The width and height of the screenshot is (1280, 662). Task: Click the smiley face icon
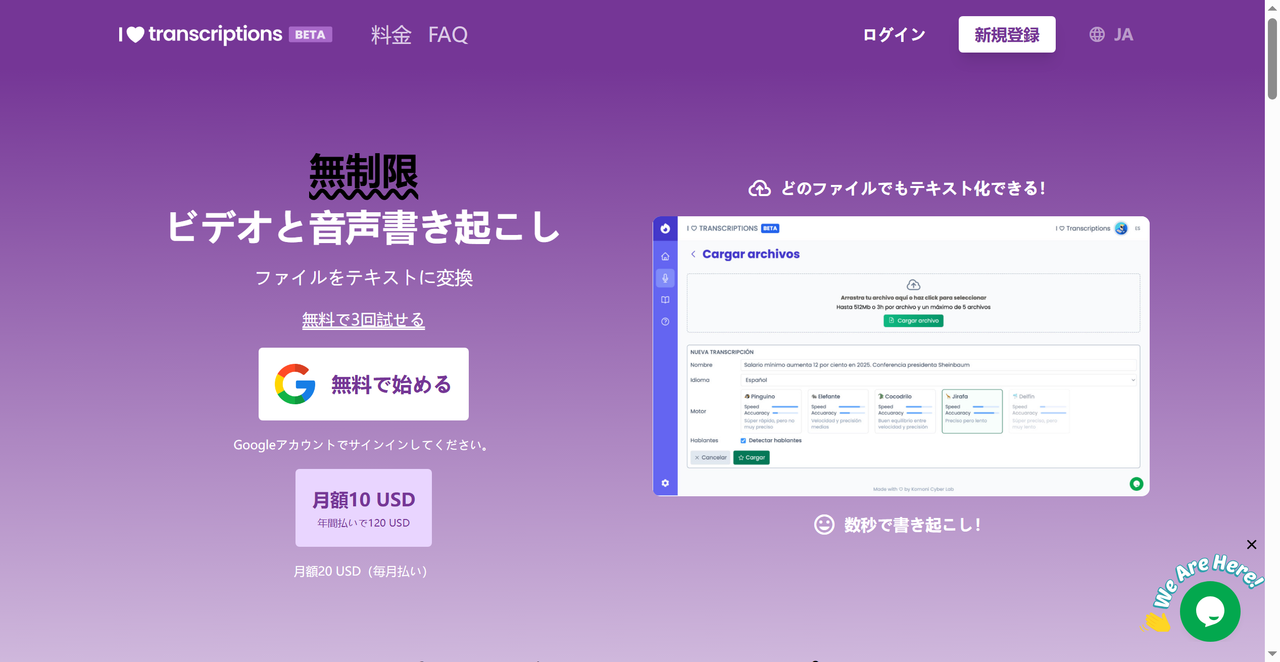(x=824, y=524)
